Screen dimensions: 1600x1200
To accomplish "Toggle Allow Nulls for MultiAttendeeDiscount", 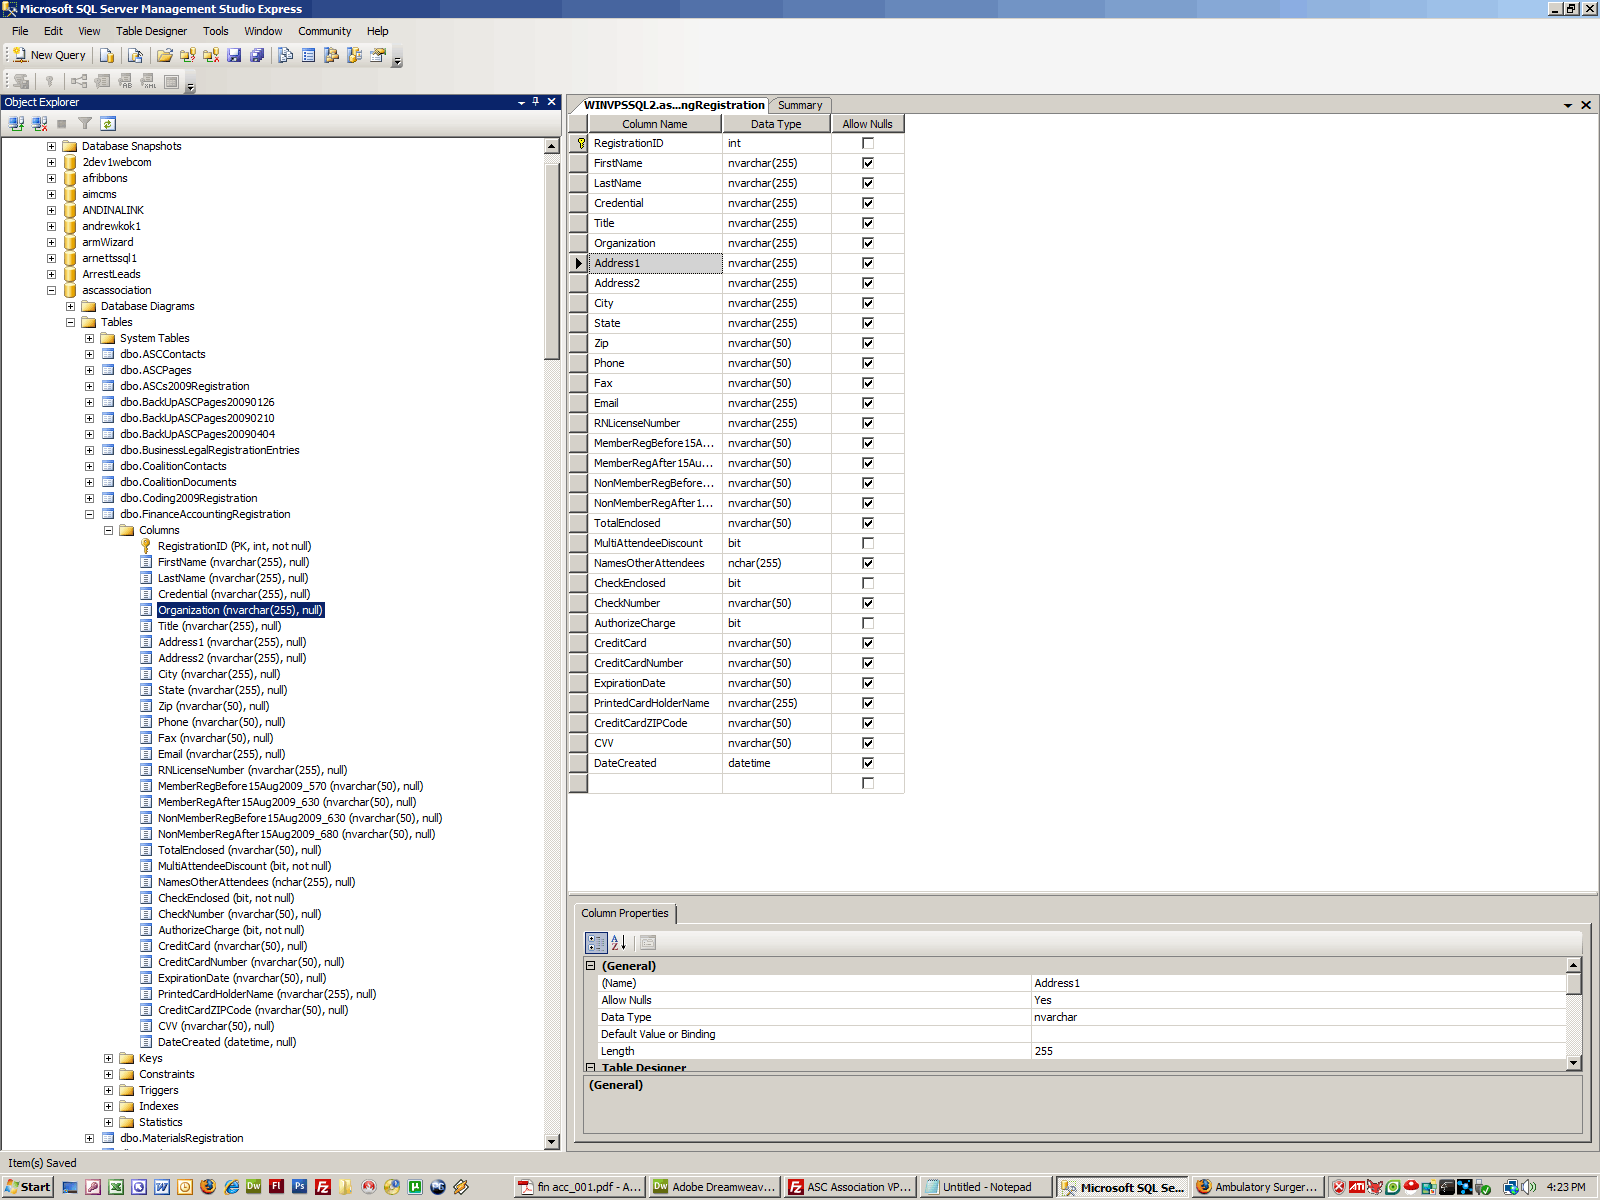I will tap(868, 543).
